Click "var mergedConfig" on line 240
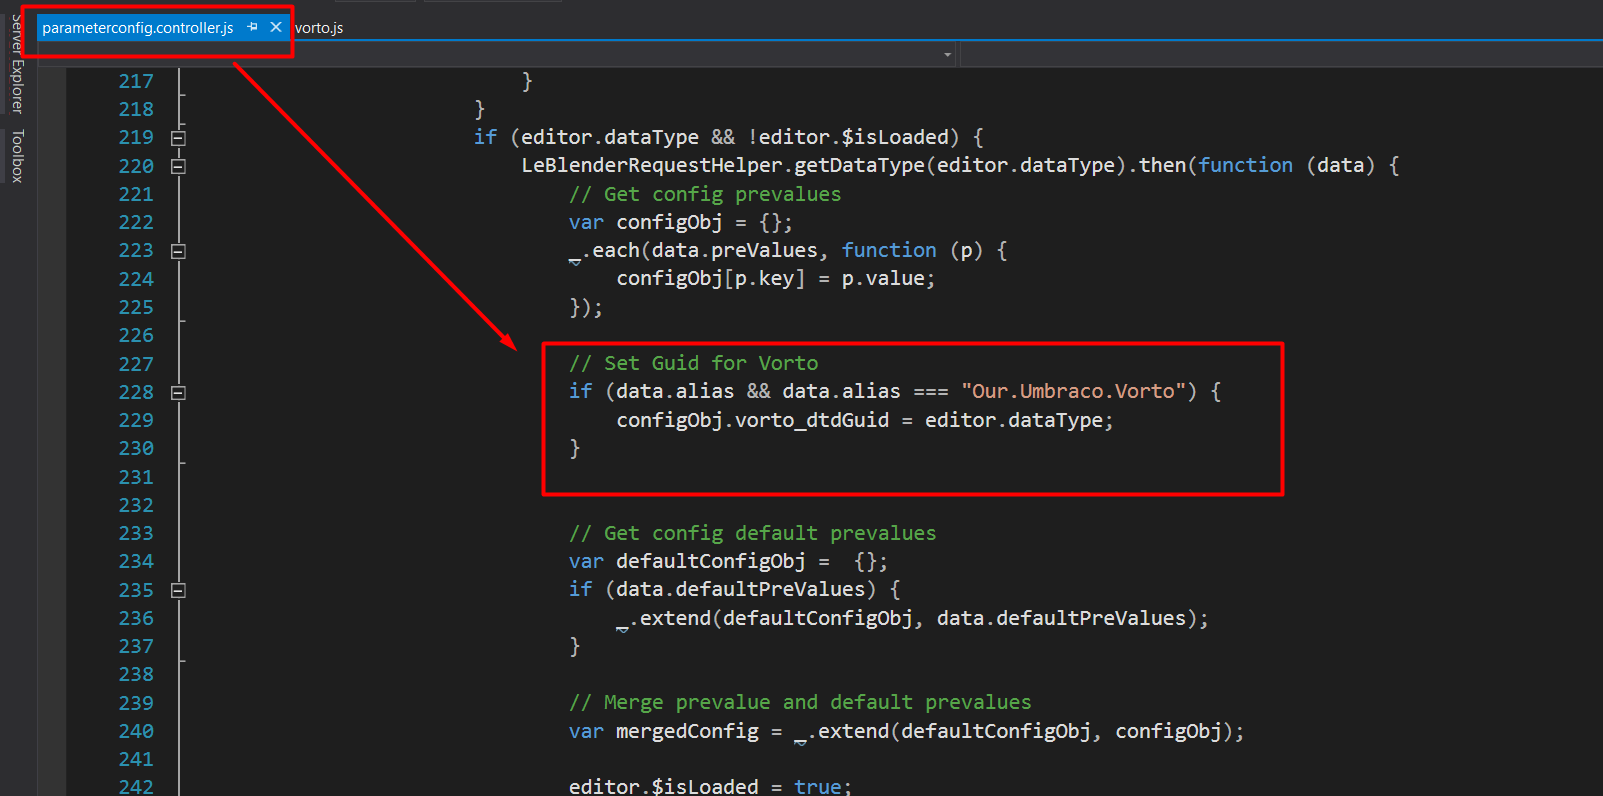Image resolution: width=1603 pixels, height=796 pixels. [663, 731]
